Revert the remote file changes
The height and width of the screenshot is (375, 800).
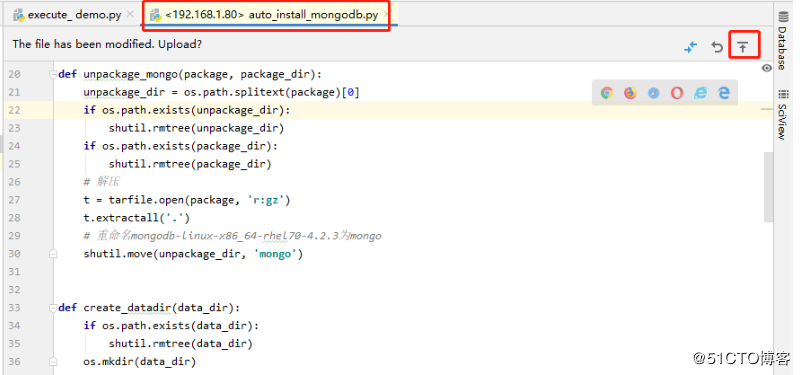point(717,47)
